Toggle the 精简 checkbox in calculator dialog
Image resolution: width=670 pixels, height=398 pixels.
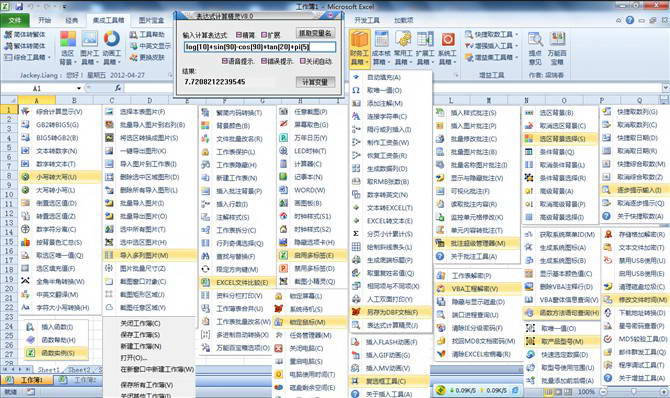coord(238,35)
